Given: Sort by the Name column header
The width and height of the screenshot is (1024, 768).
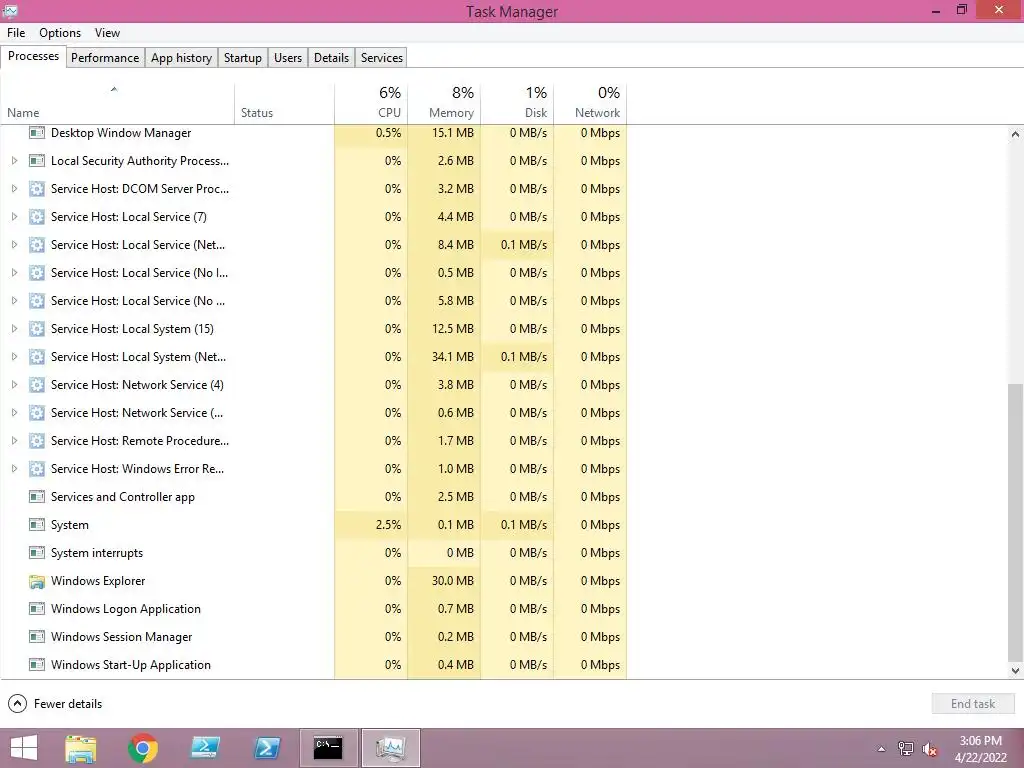Looking at the screenshot, I should 118,103.
